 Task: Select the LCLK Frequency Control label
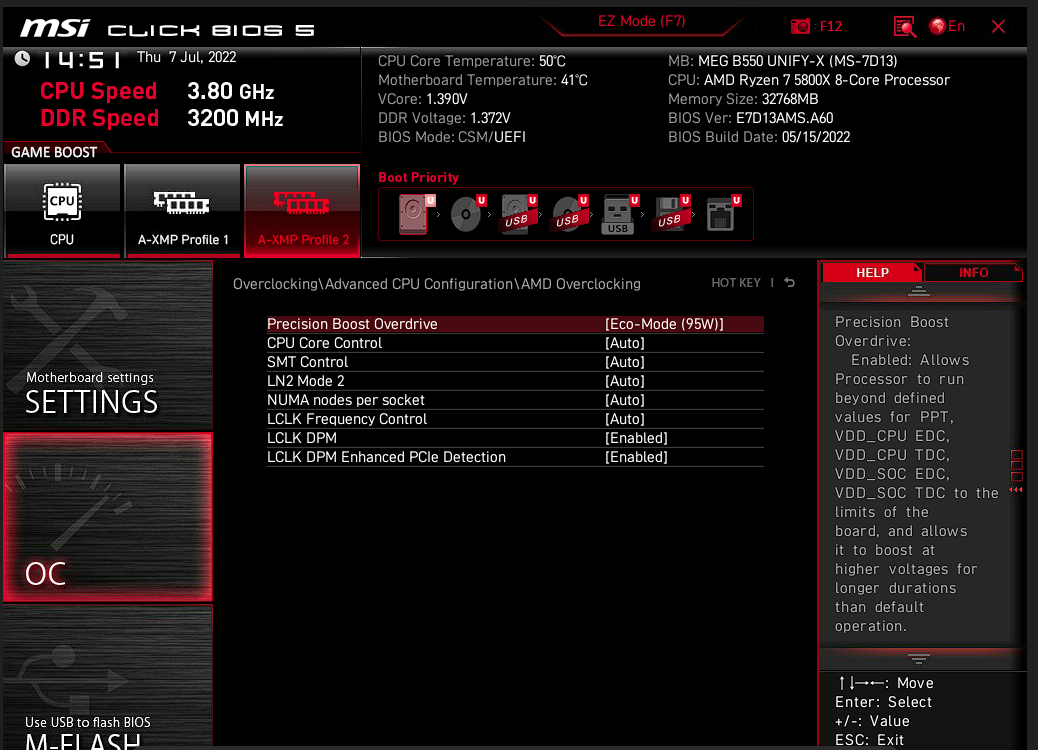347,419
